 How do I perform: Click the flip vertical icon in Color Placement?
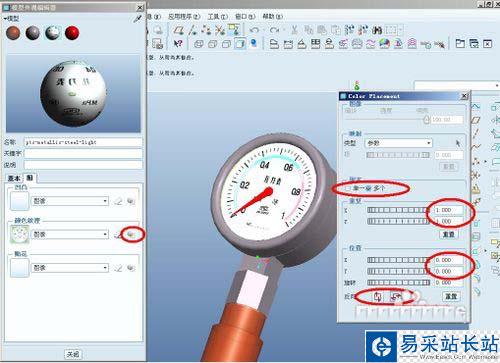378,296
